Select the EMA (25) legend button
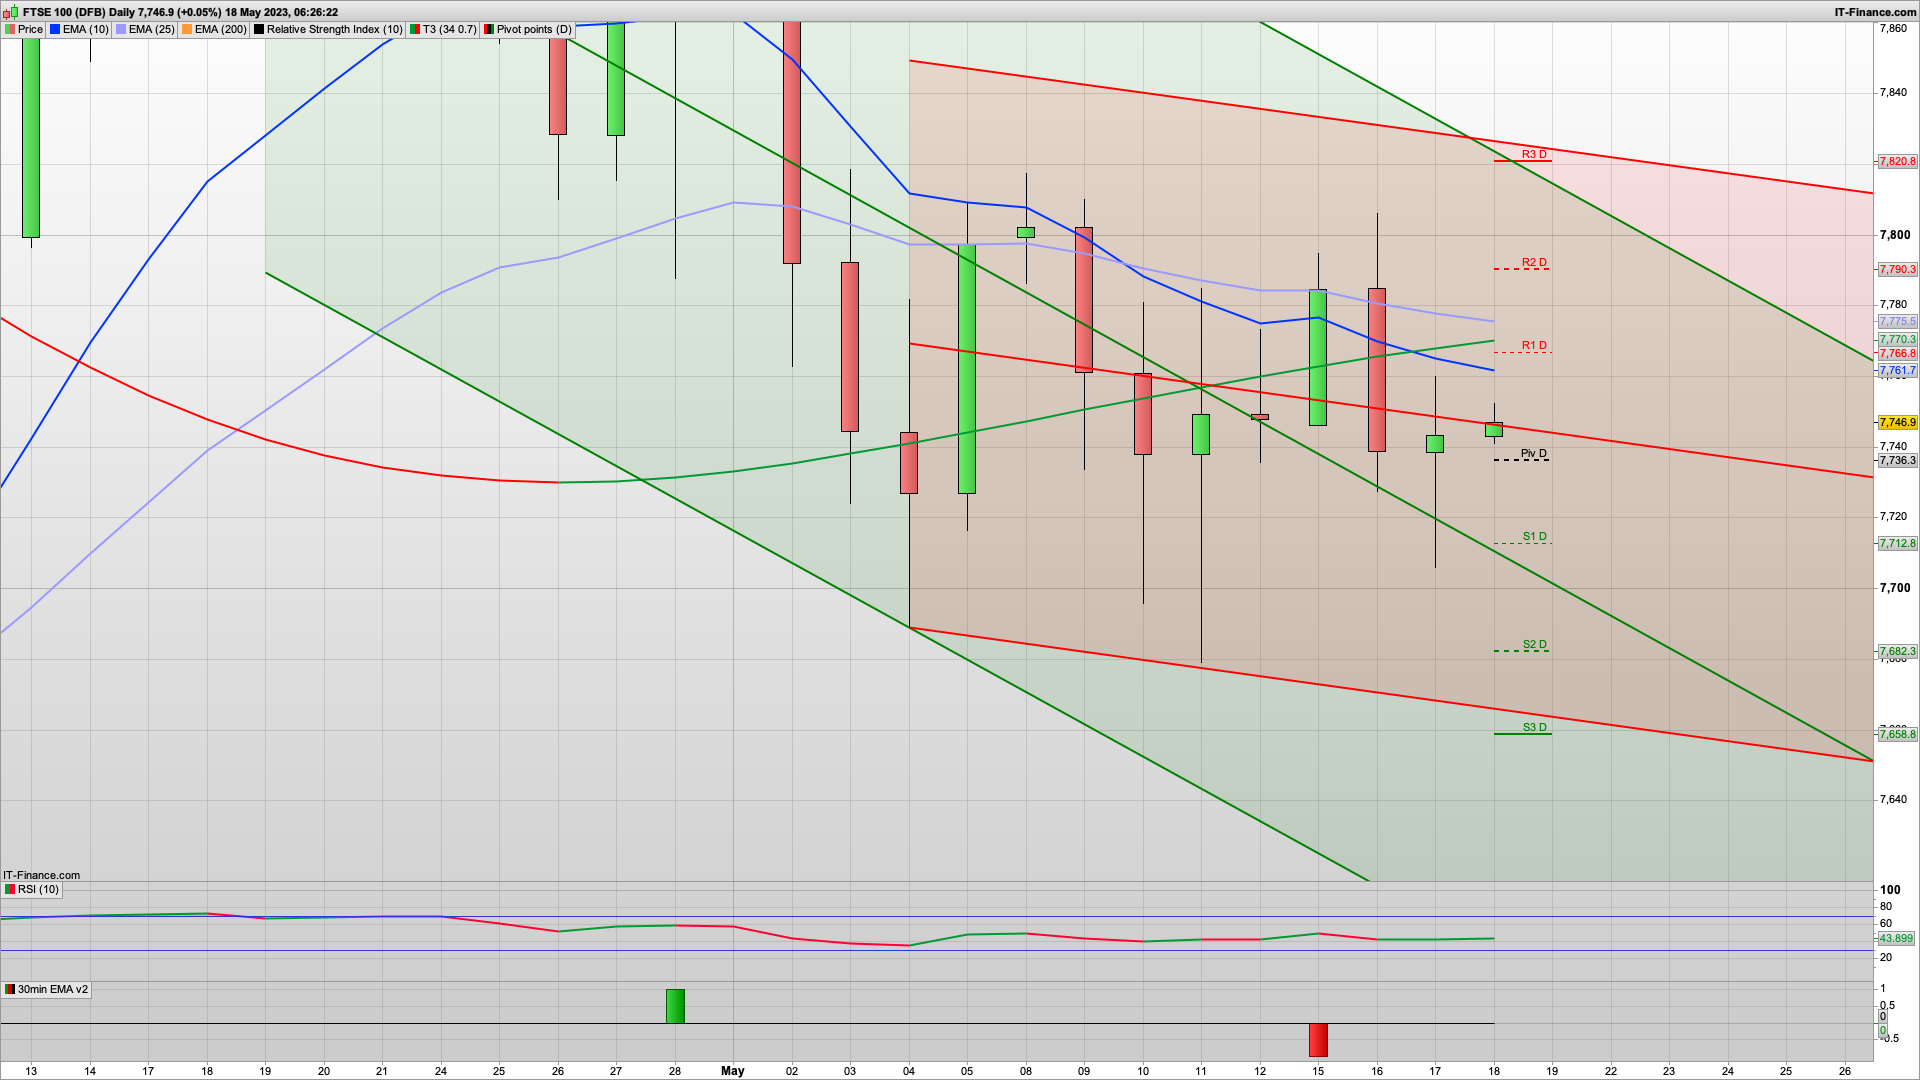The width and height of the screenshot is (1920, 1080). click(145, 29)
